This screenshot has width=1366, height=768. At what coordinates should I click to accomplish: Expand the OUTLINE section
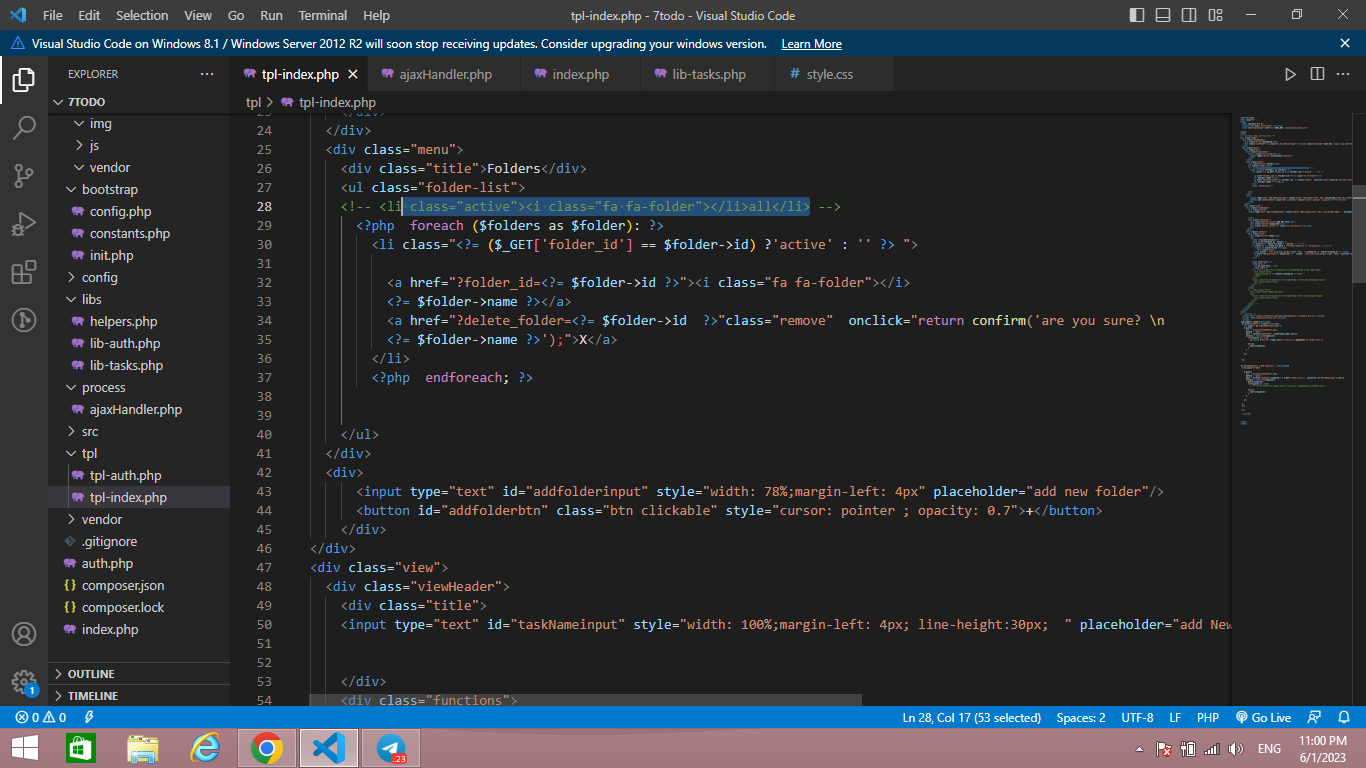pos(139,674)
